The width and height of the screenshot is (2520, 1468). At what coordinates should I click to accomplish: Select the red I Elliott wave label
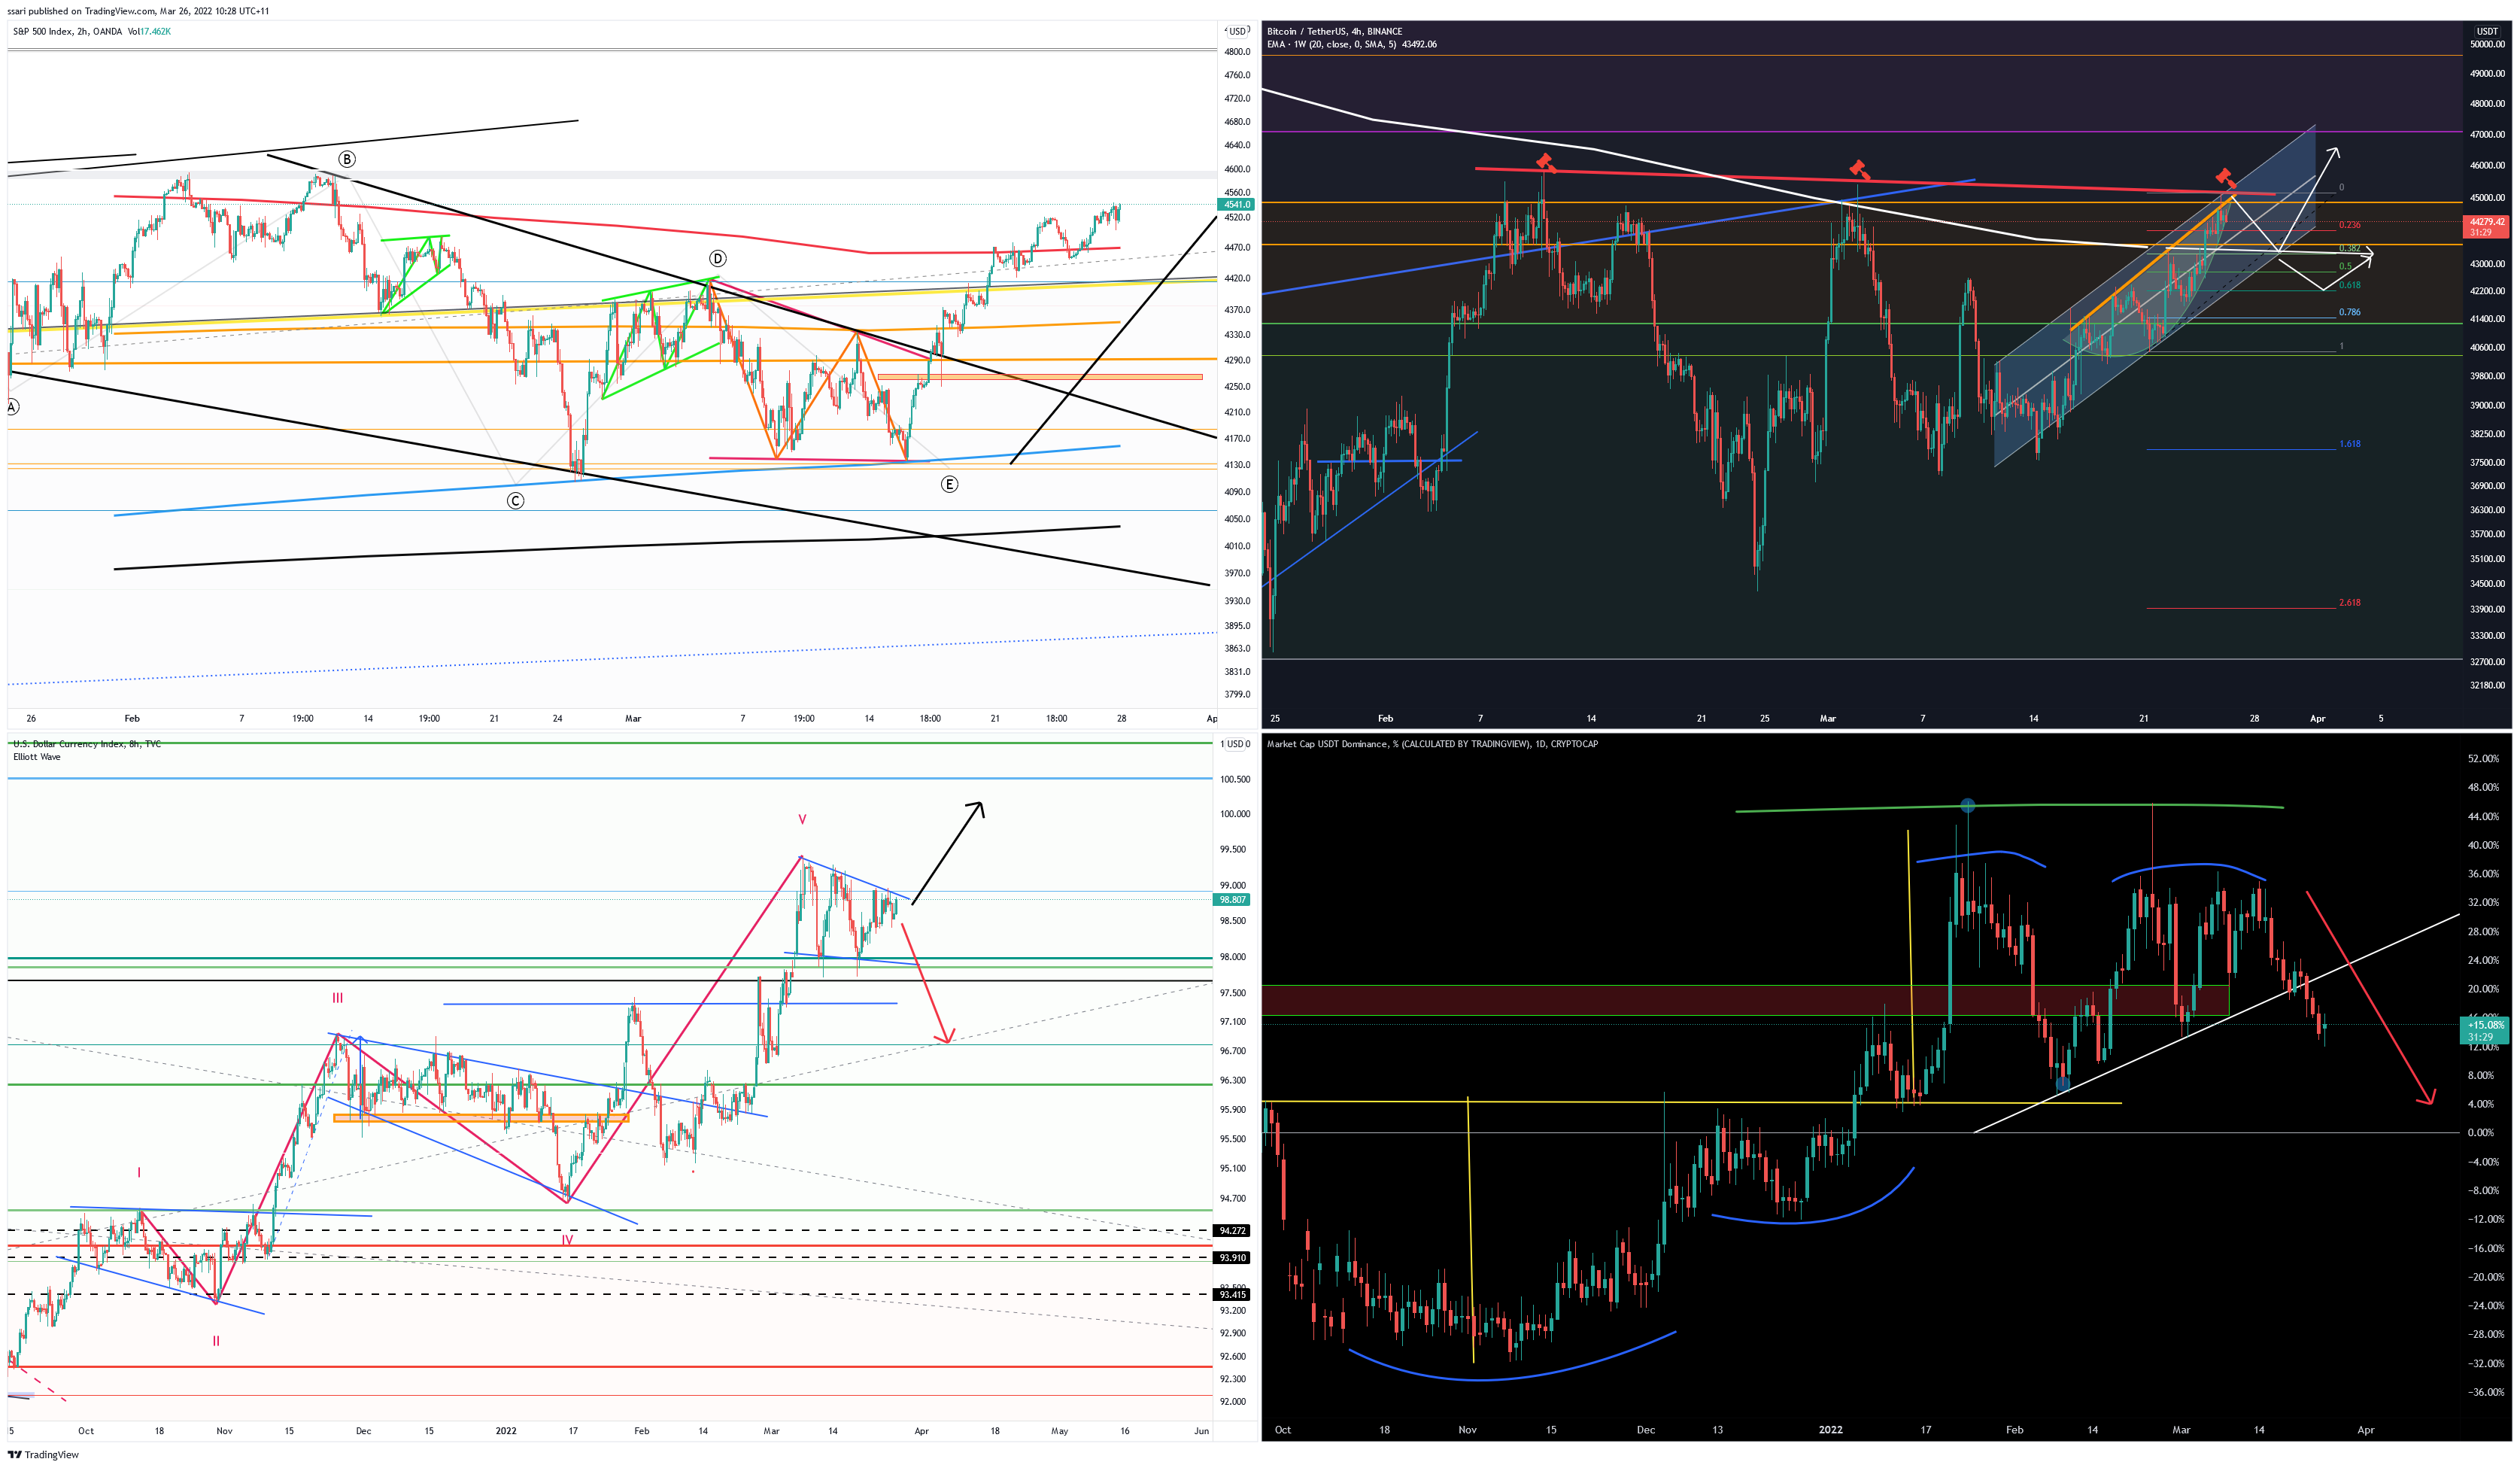[x=139, y=1172]
